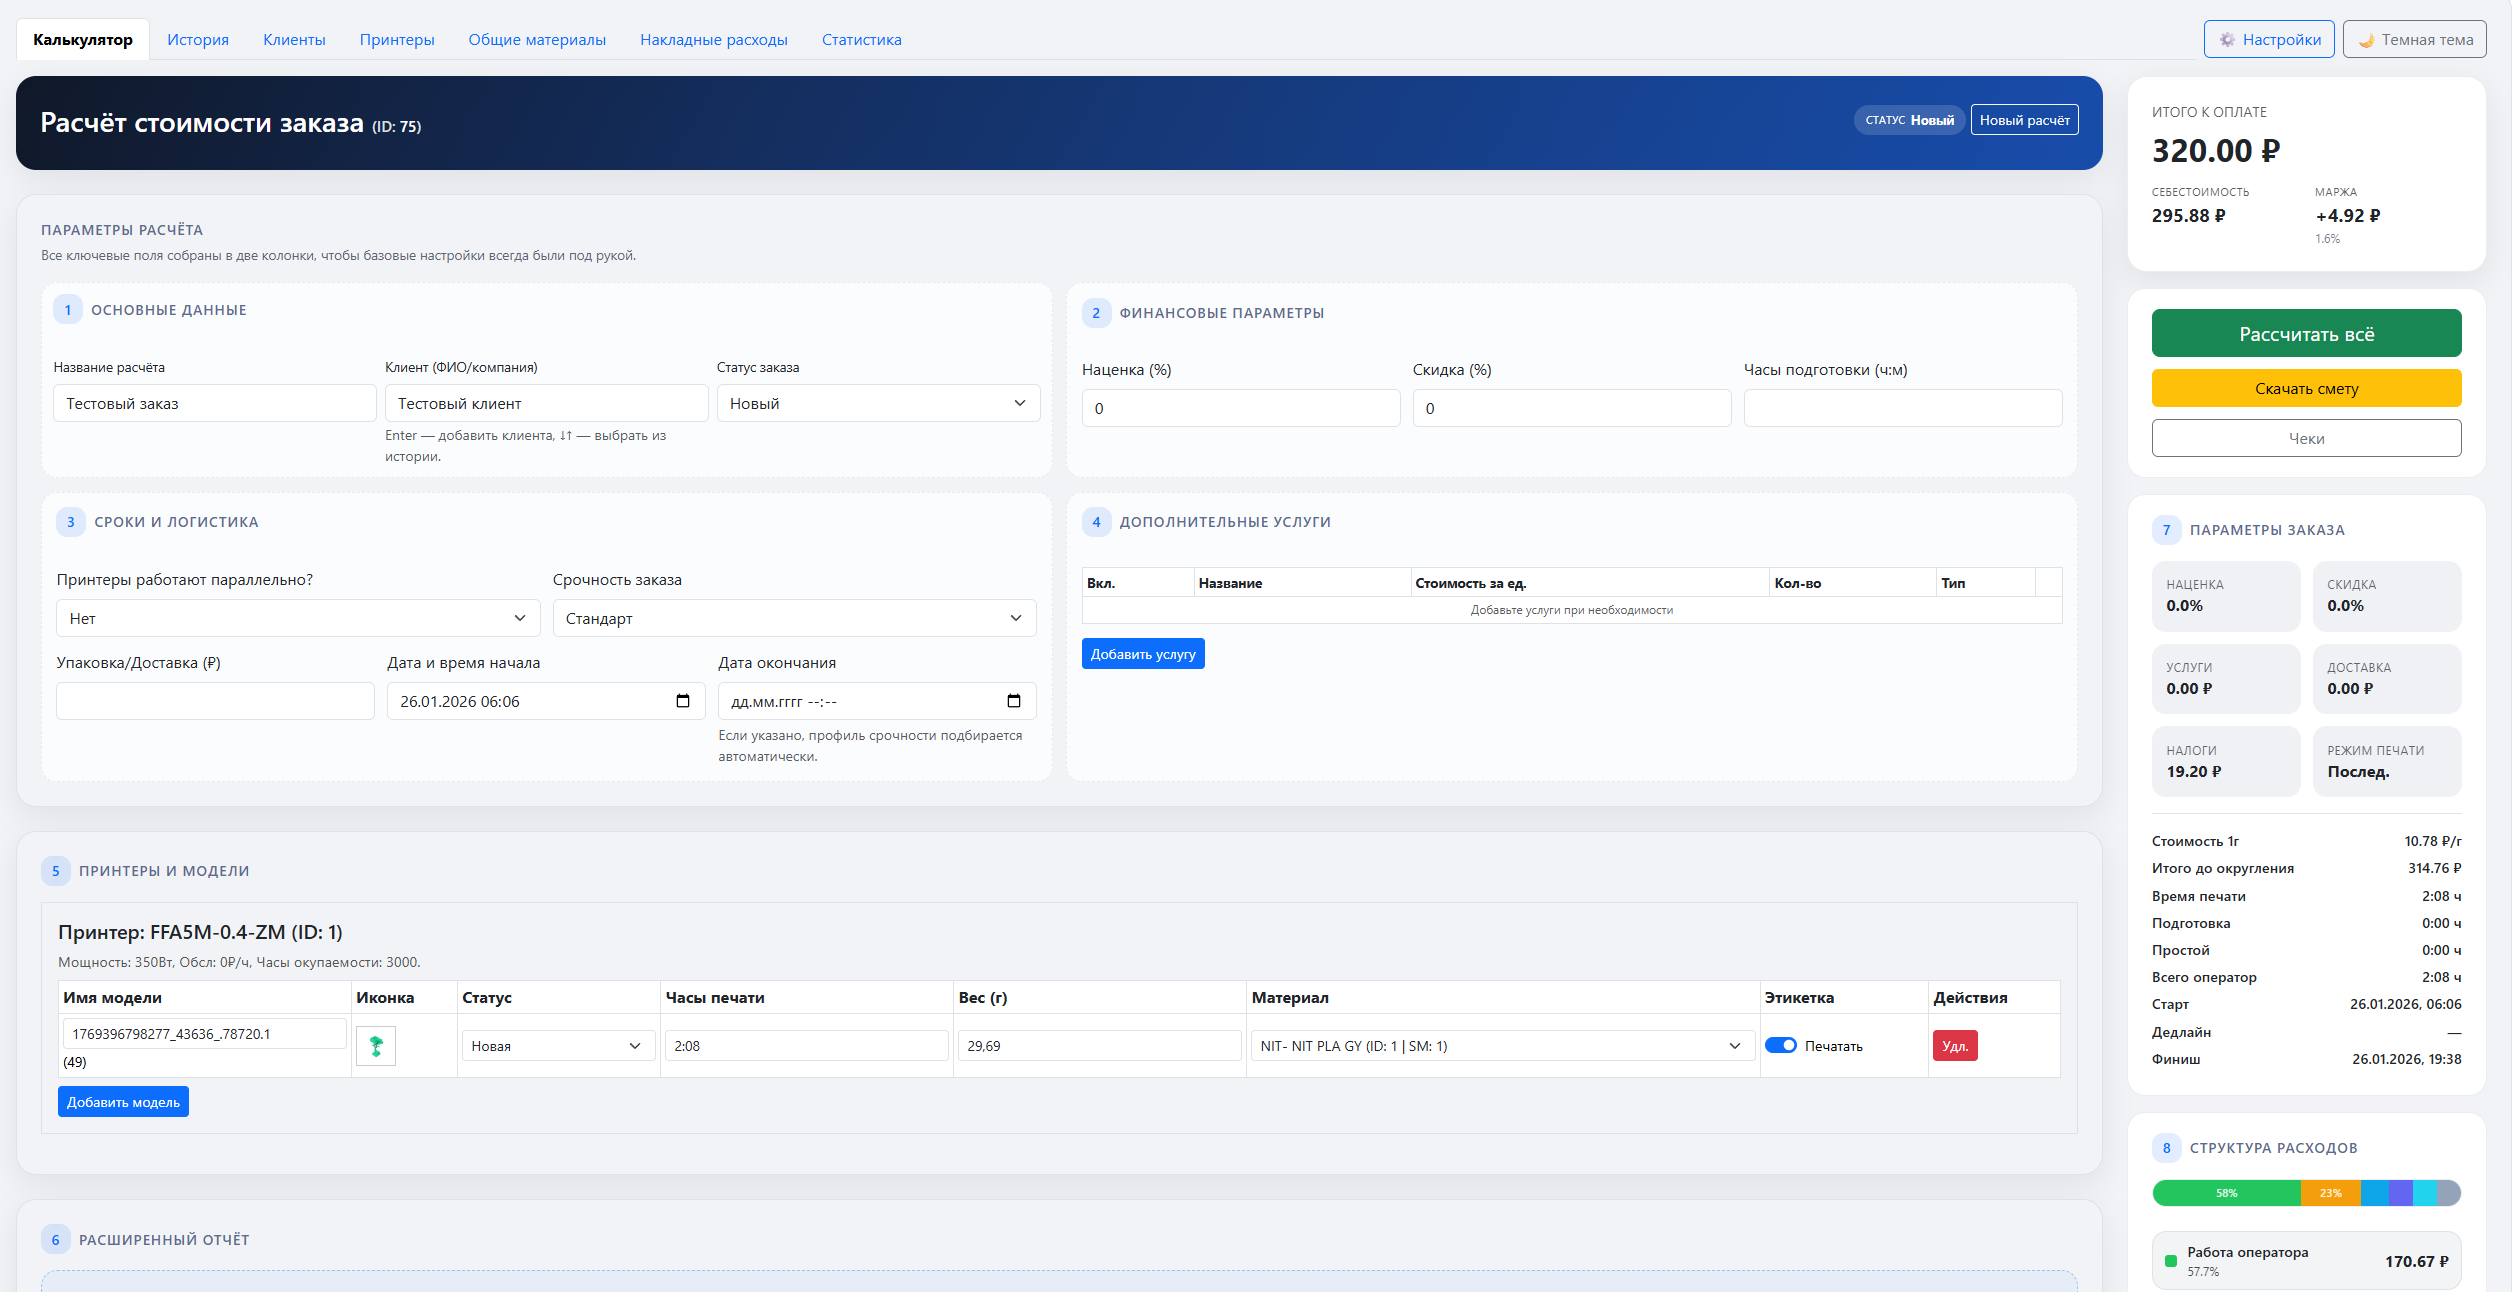
Task: Open calendar picker for end date field
Action: click(x=1013, y=701)
